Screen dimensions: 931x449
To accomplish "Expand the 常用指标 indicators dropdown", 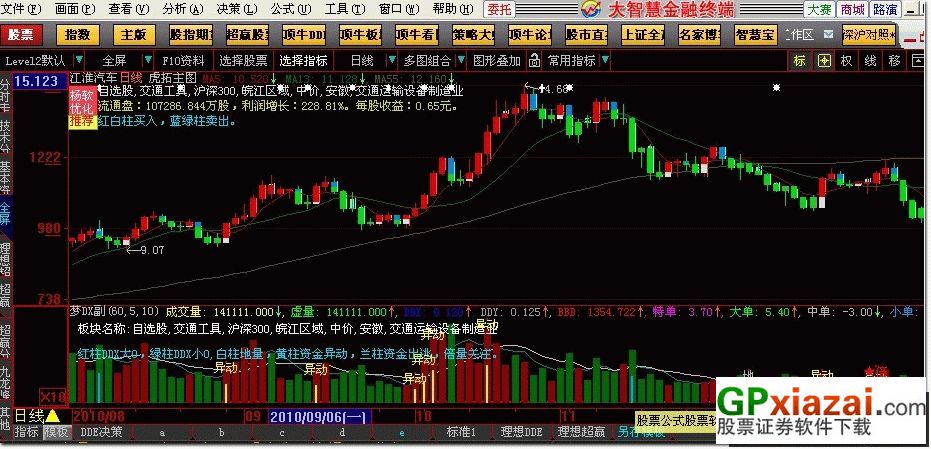I will [577, 60].
